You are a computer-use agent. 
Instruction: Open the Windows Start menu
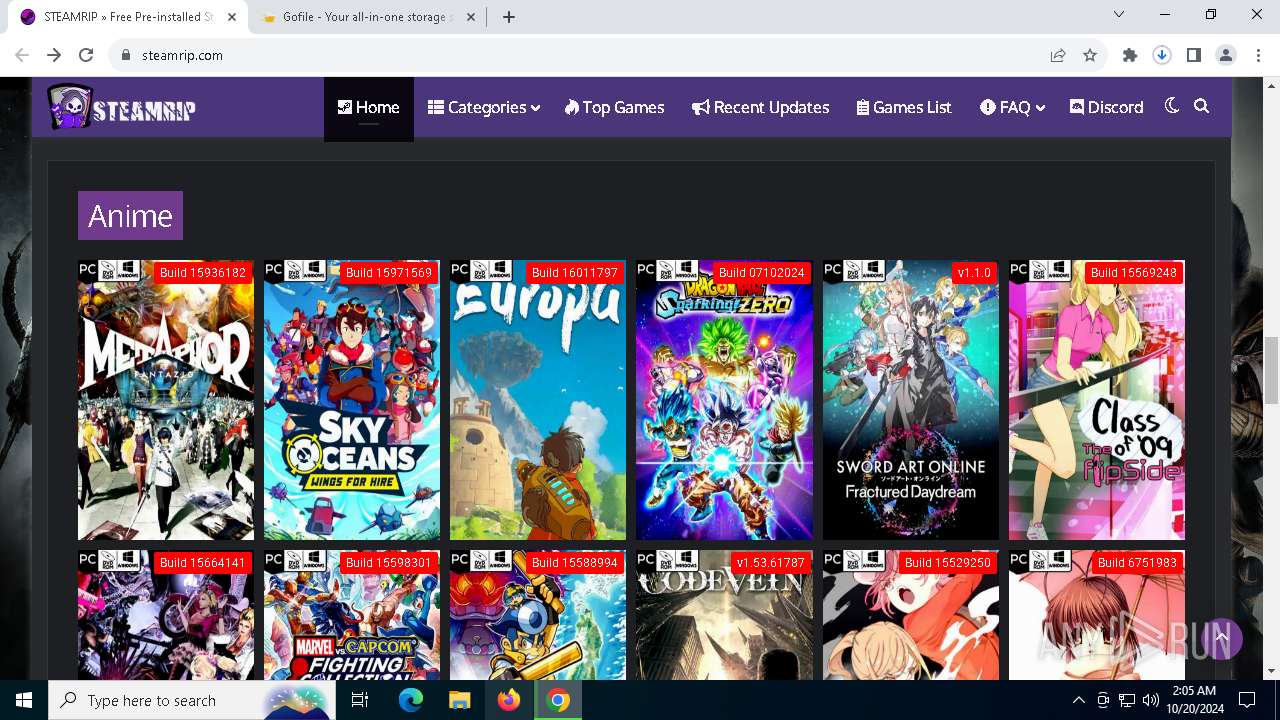click(24, 700)
